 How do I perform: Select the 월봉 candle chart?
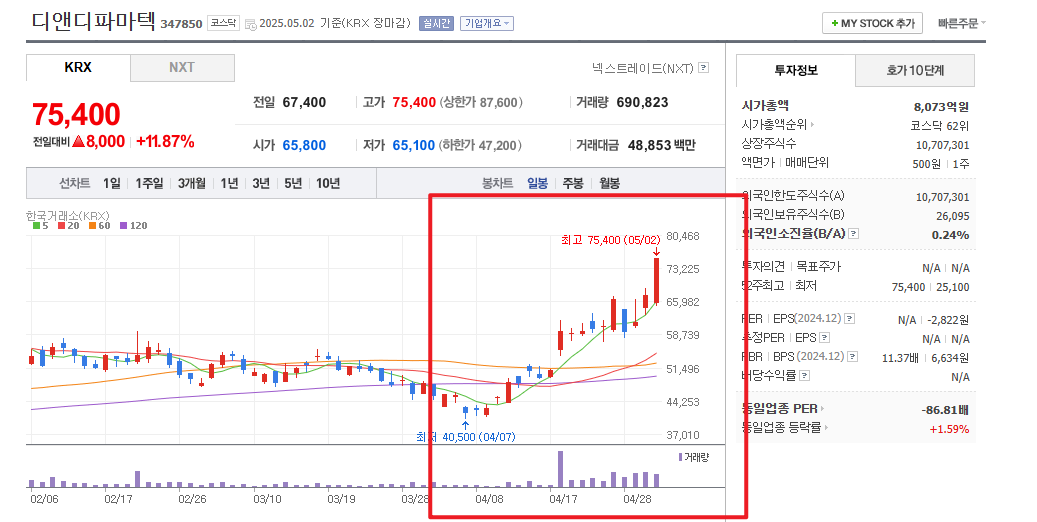click(x=610, y=183)
